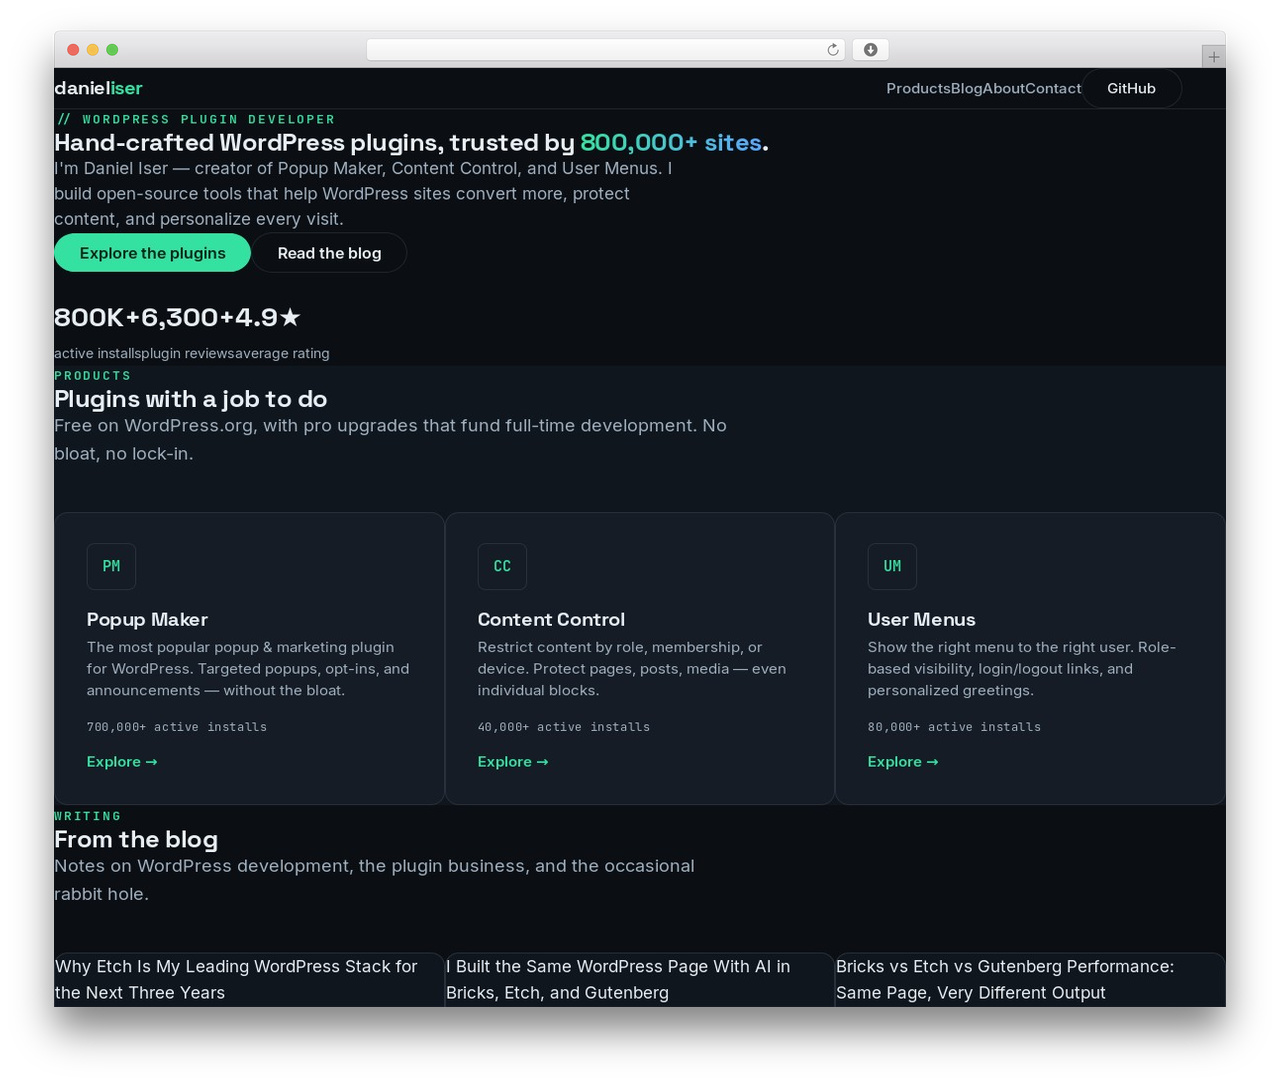Click the 6,300+ plugin reviews stat
The image size is (1280, 1084).
[x=187, y=333]
